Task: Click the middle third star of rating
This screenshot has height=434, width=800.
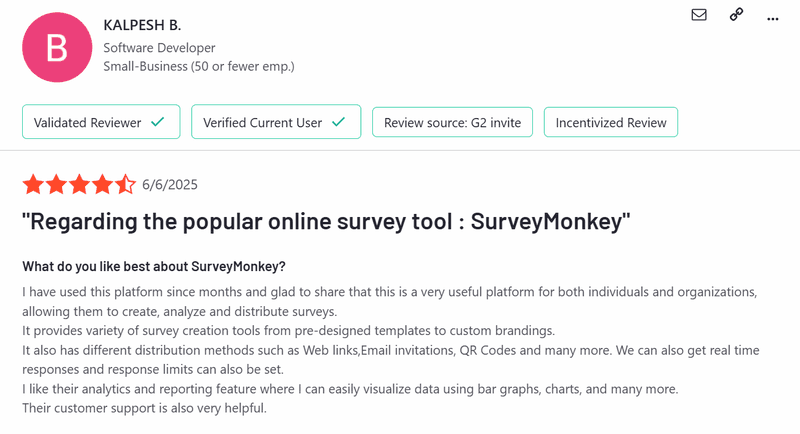Action: pyautogui.click(x=79, y=184)
